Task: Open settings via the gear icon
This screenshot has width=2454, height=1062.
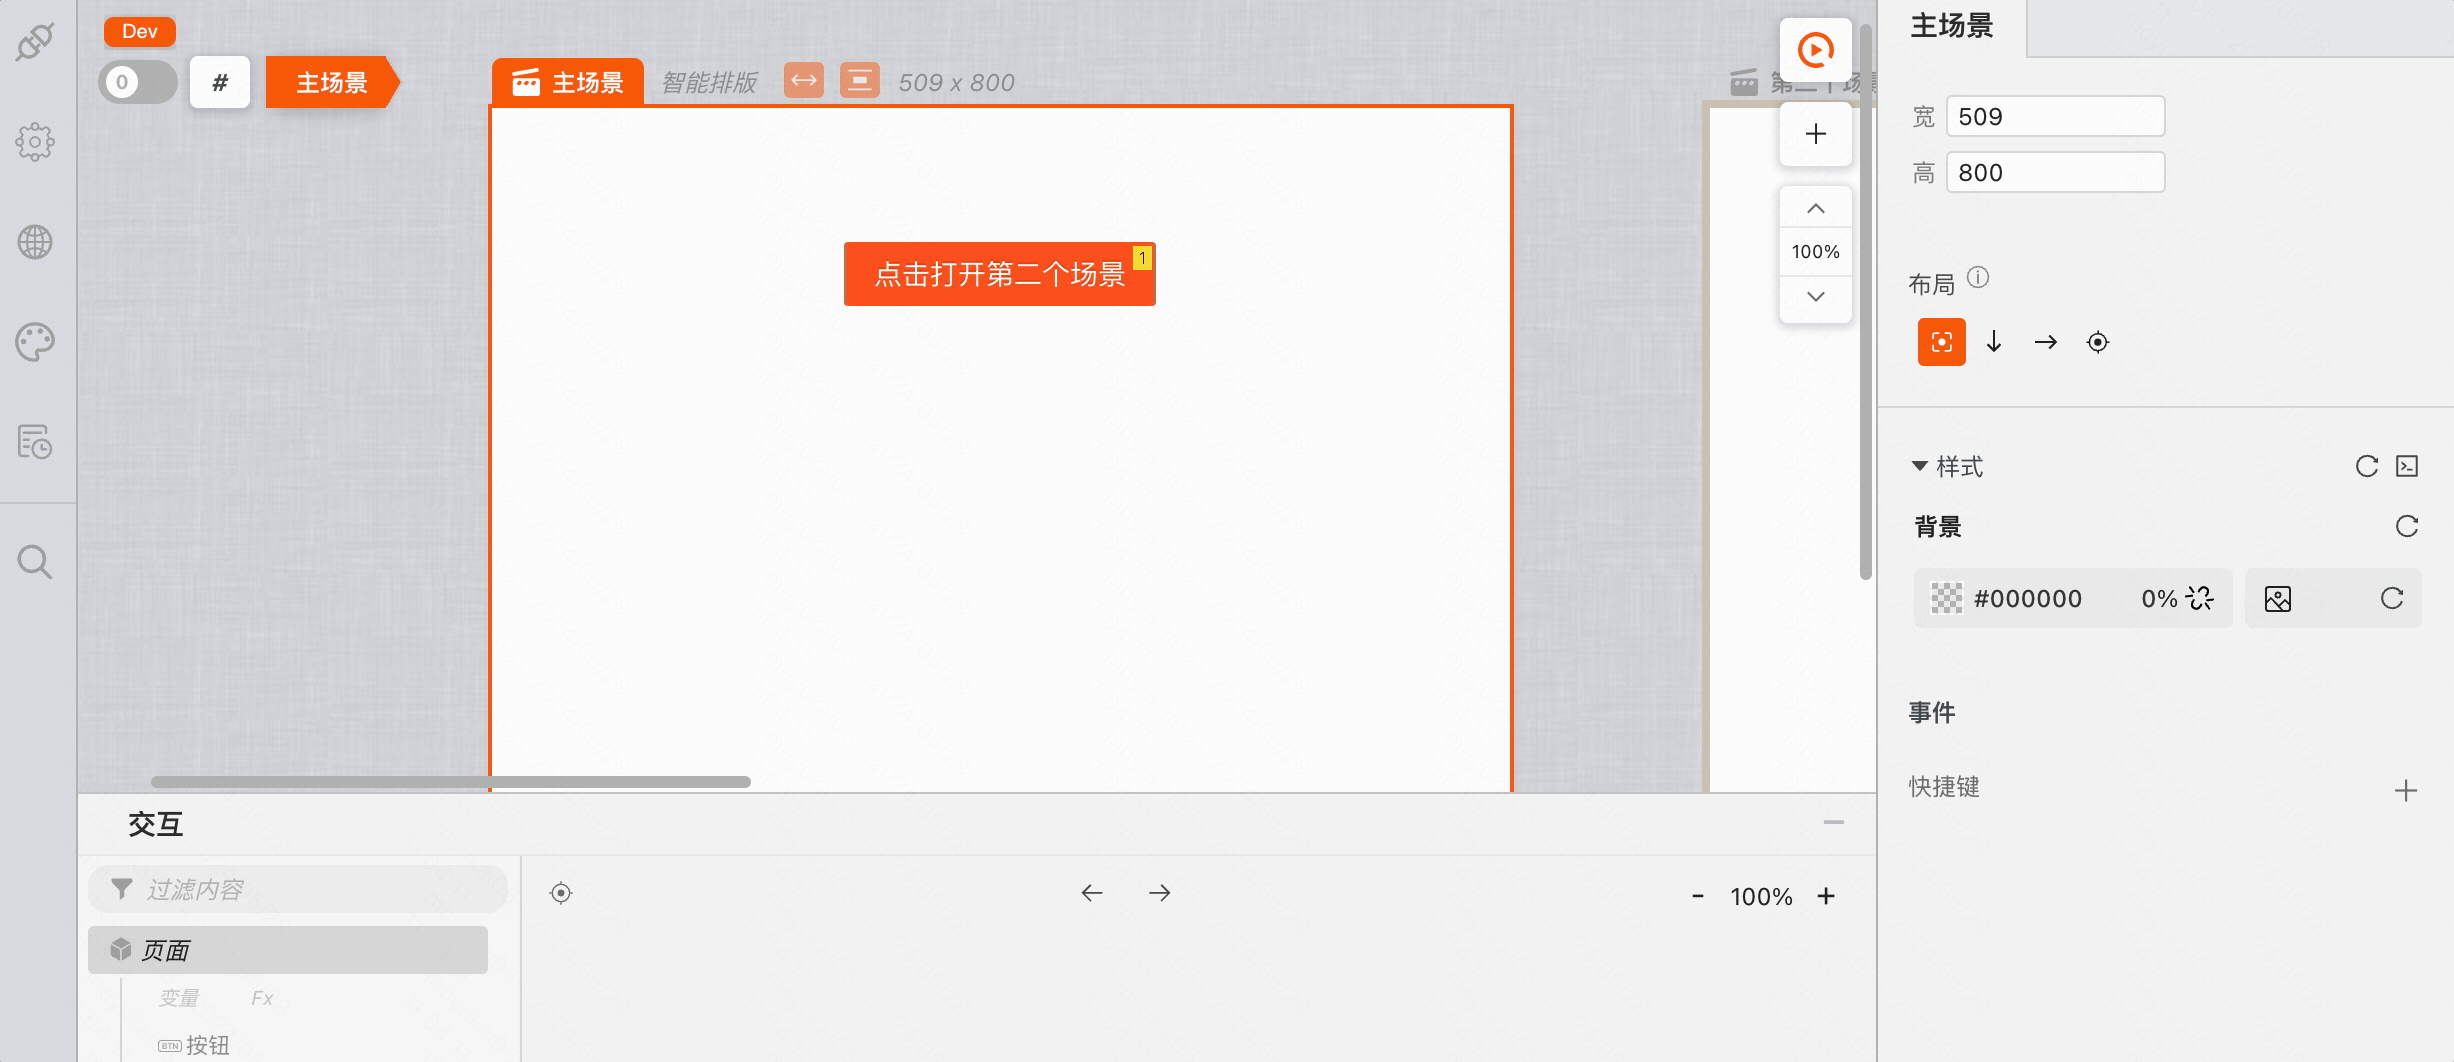Action: (x=36, y=141)
